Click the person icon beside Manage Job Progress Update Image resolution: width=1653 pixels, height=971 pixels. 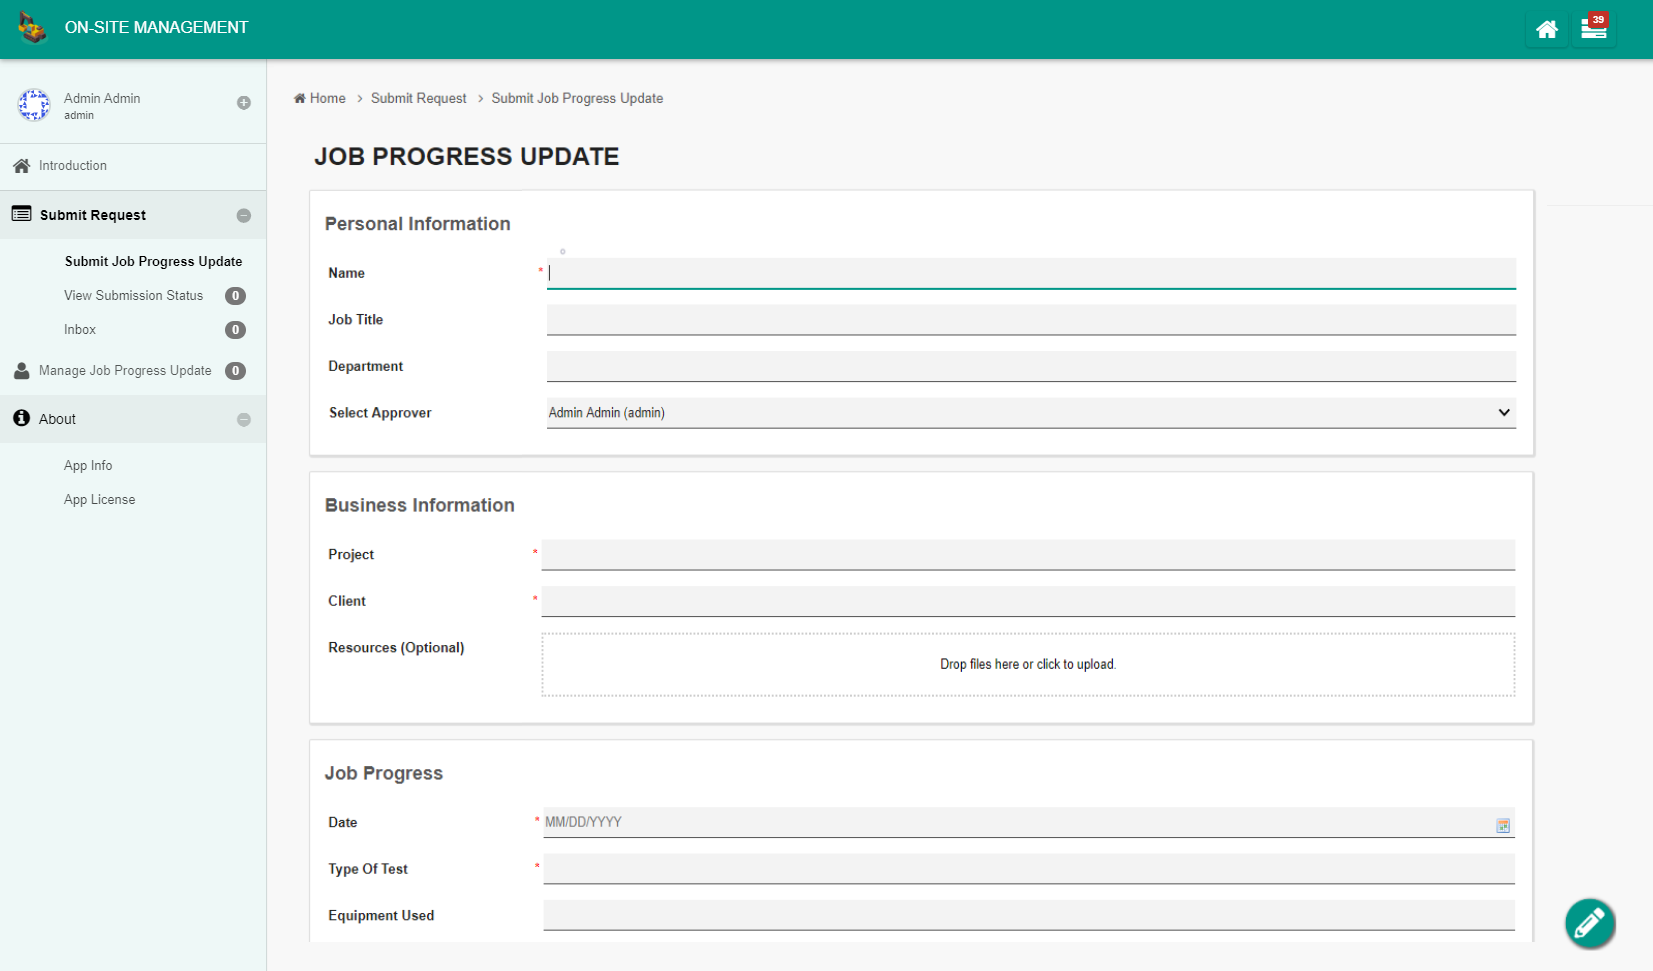point(20,370)
